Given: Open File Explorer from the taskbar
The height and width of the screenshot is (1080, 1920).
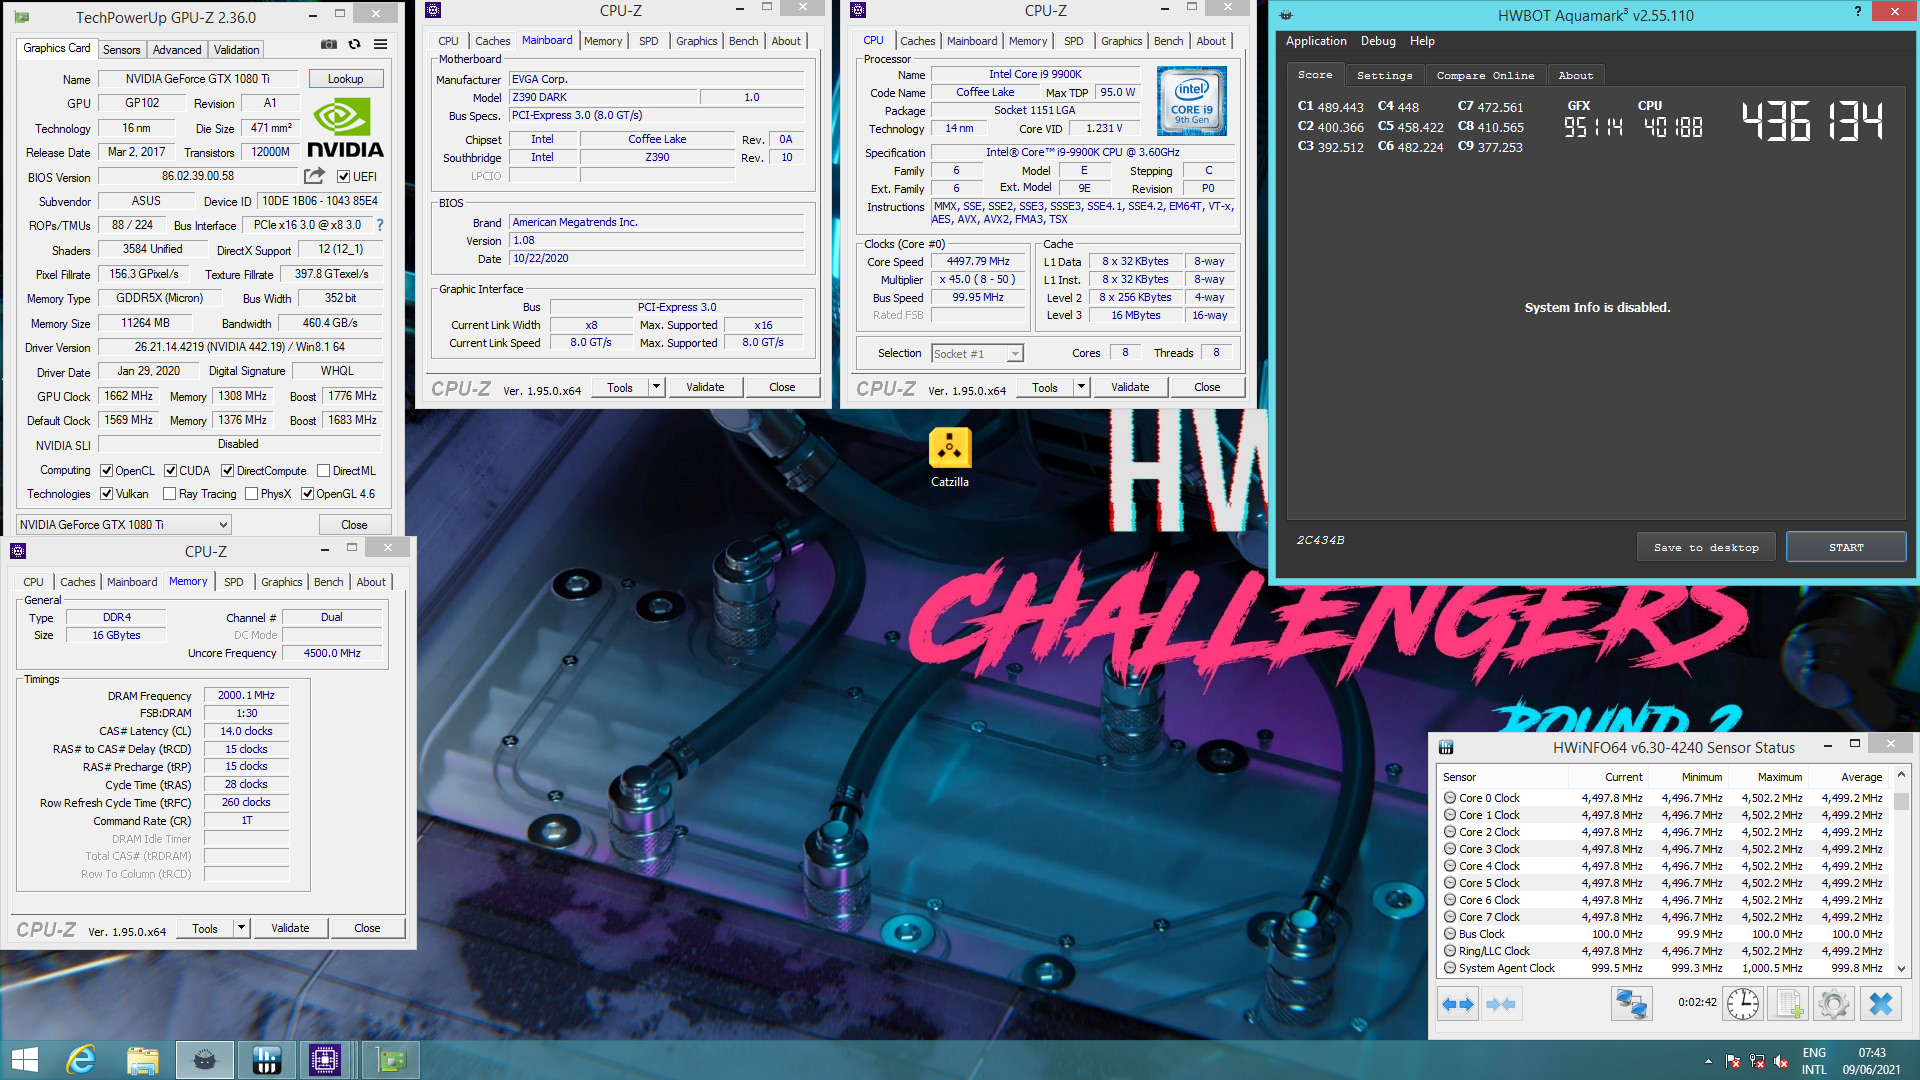Looking at the screenshot, I should click(x=143, y=1060).
